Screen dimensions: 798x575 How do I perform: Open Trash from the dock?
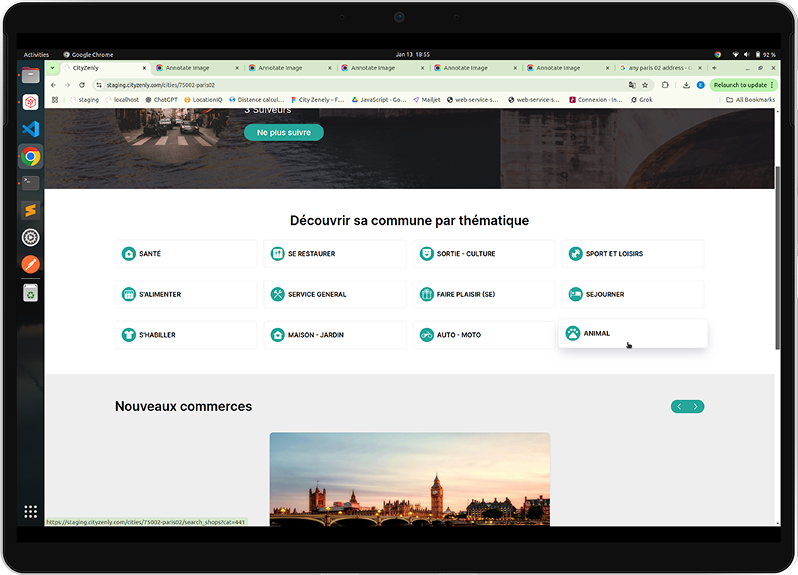pyautogui.click(x=31, y=293)
